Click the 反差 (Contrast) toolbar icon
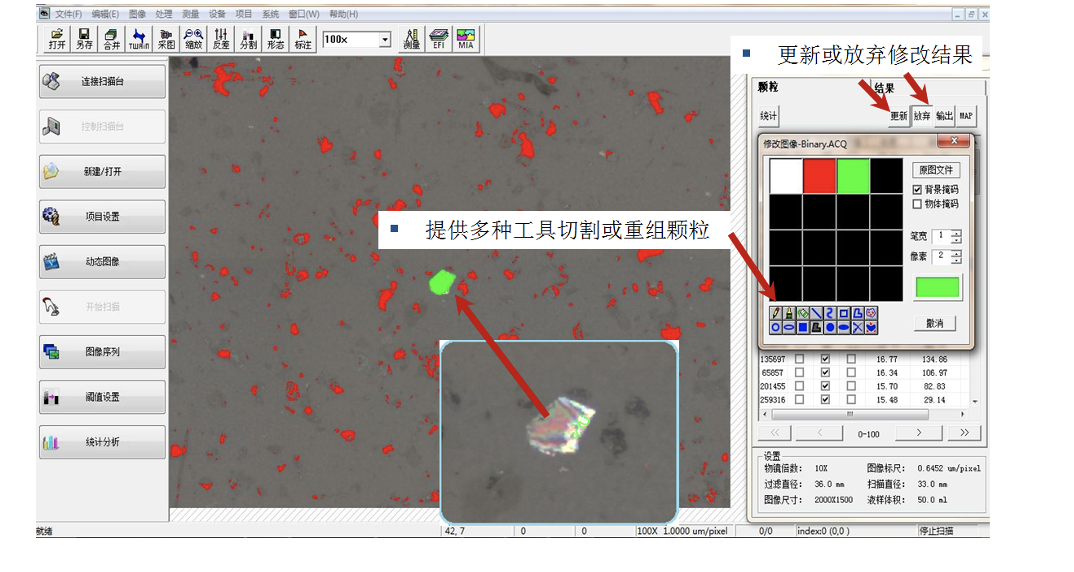Viewport: 1074px width, 572px height. click(221, 39)
